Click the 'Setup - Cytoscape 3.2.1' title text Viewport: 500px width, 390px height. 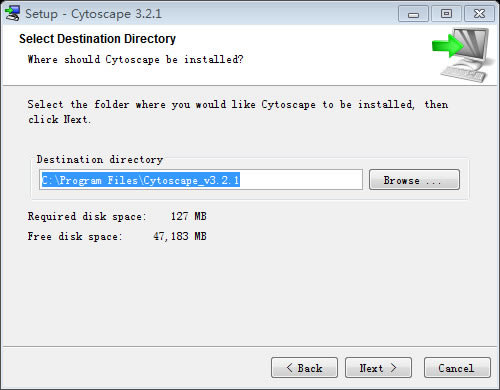tap(93, 14)
